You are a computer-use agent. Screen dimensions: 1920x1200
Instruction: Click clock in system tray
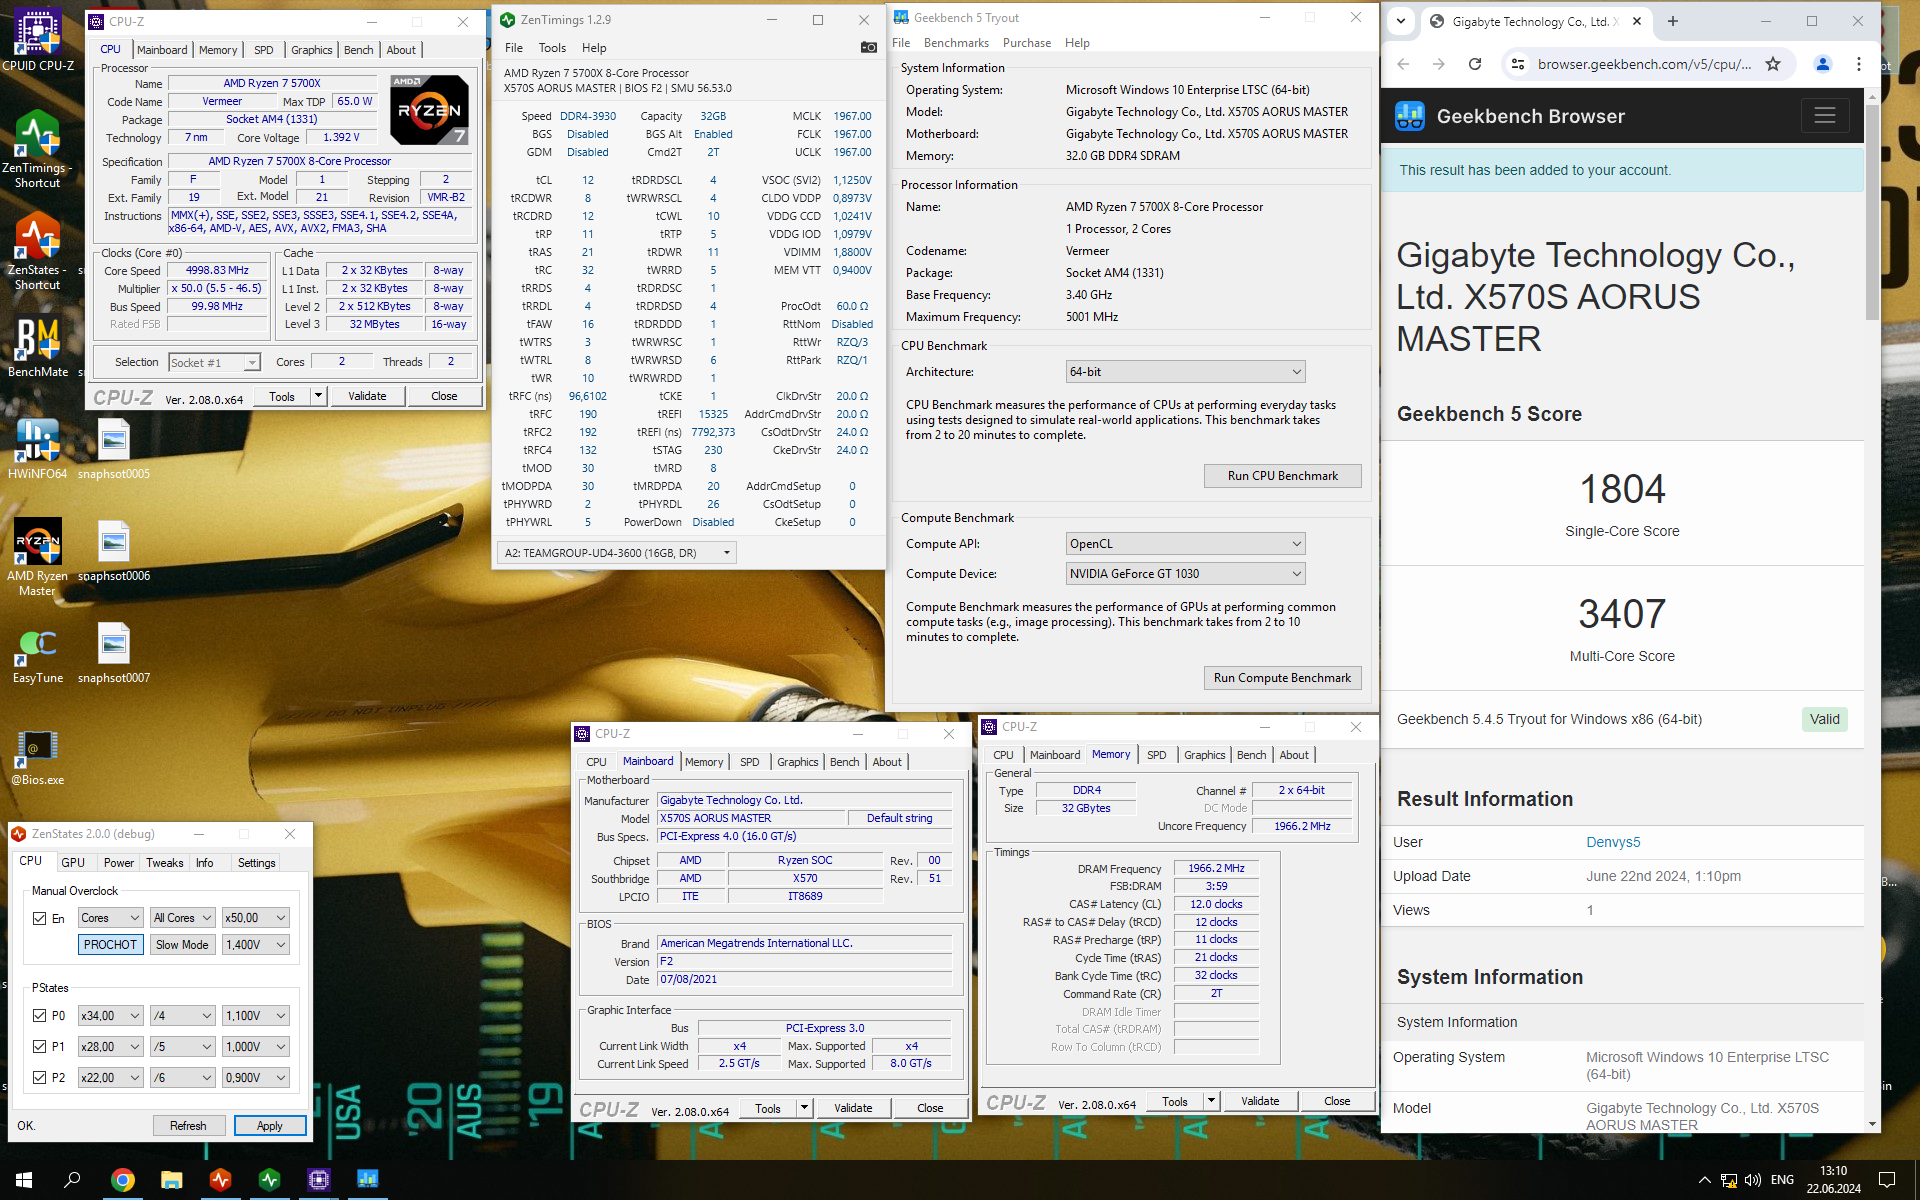coord(1833,1180)
